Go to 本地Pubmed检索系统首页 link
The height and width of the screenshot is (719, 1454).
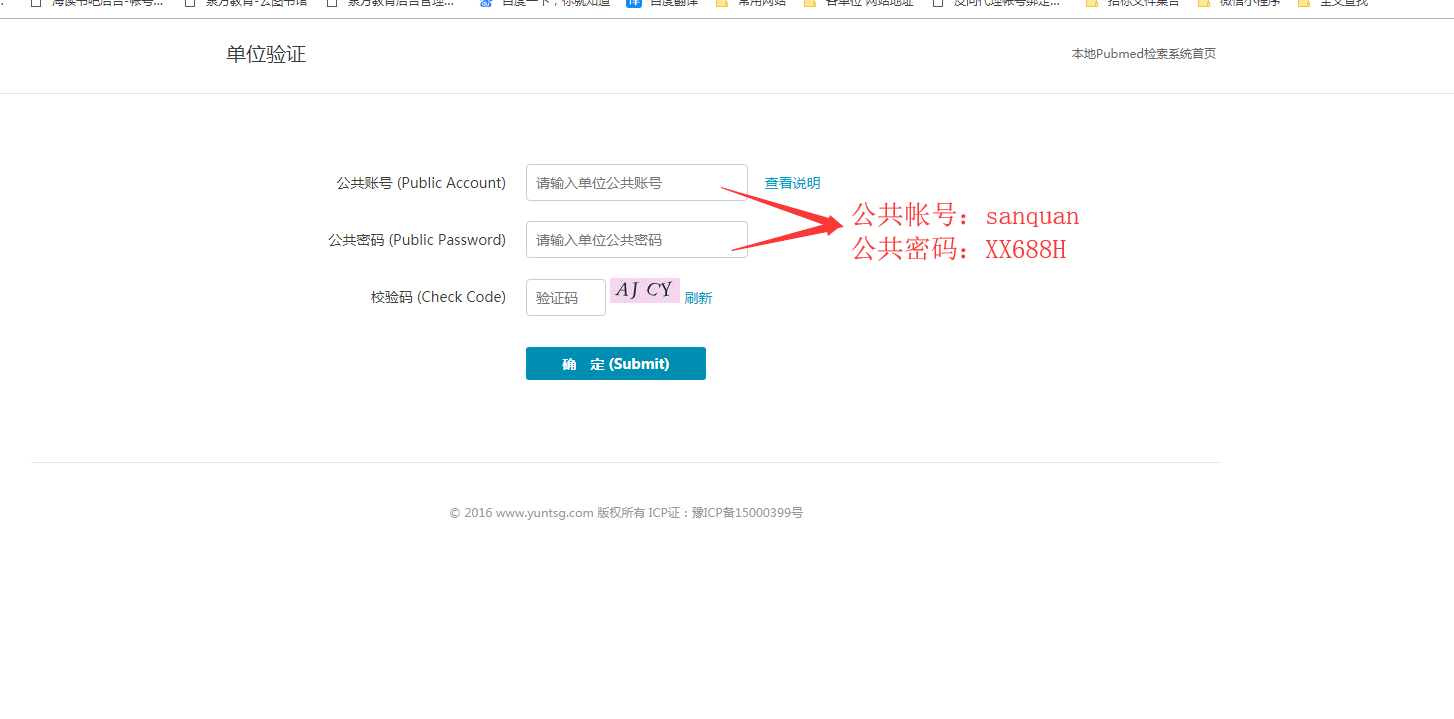point(1143,54)
